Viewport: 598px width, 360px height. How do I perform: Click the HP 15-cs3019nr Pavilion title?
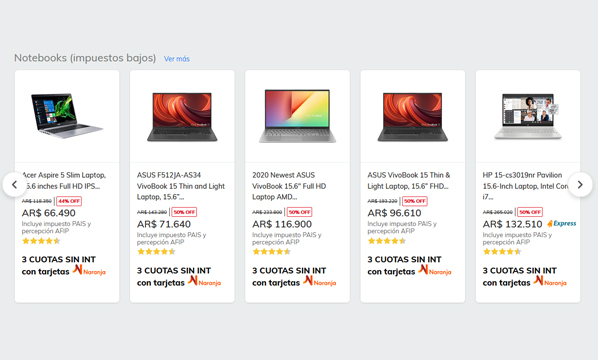526,186
